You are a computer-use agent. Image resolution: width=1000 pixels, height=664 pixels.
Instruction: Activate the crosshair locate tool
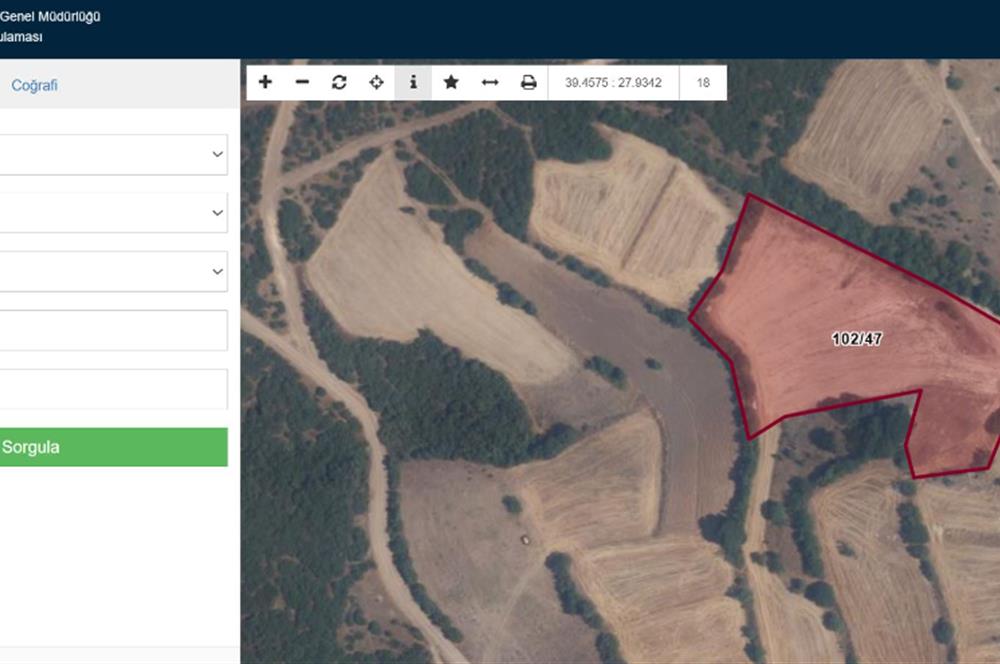point(376,82)
